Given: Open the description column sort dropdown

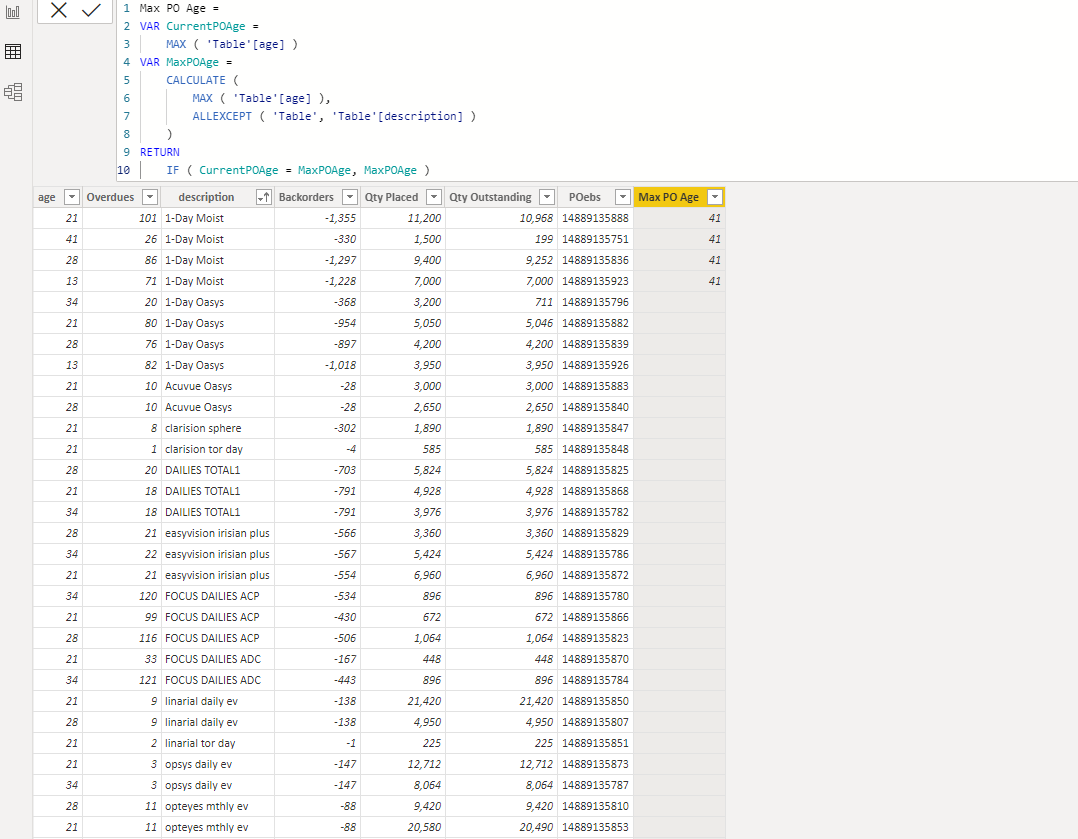Looking at the screenshot, I should [x=263, y=197].
